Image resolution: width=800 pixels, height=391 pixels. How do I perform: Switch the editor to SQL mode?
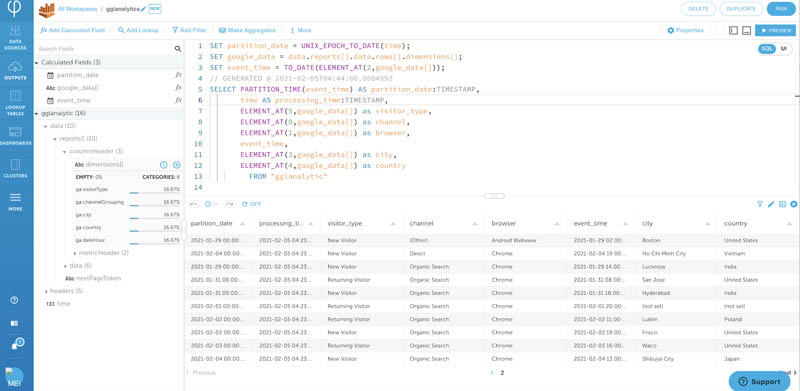coord(766,48)
